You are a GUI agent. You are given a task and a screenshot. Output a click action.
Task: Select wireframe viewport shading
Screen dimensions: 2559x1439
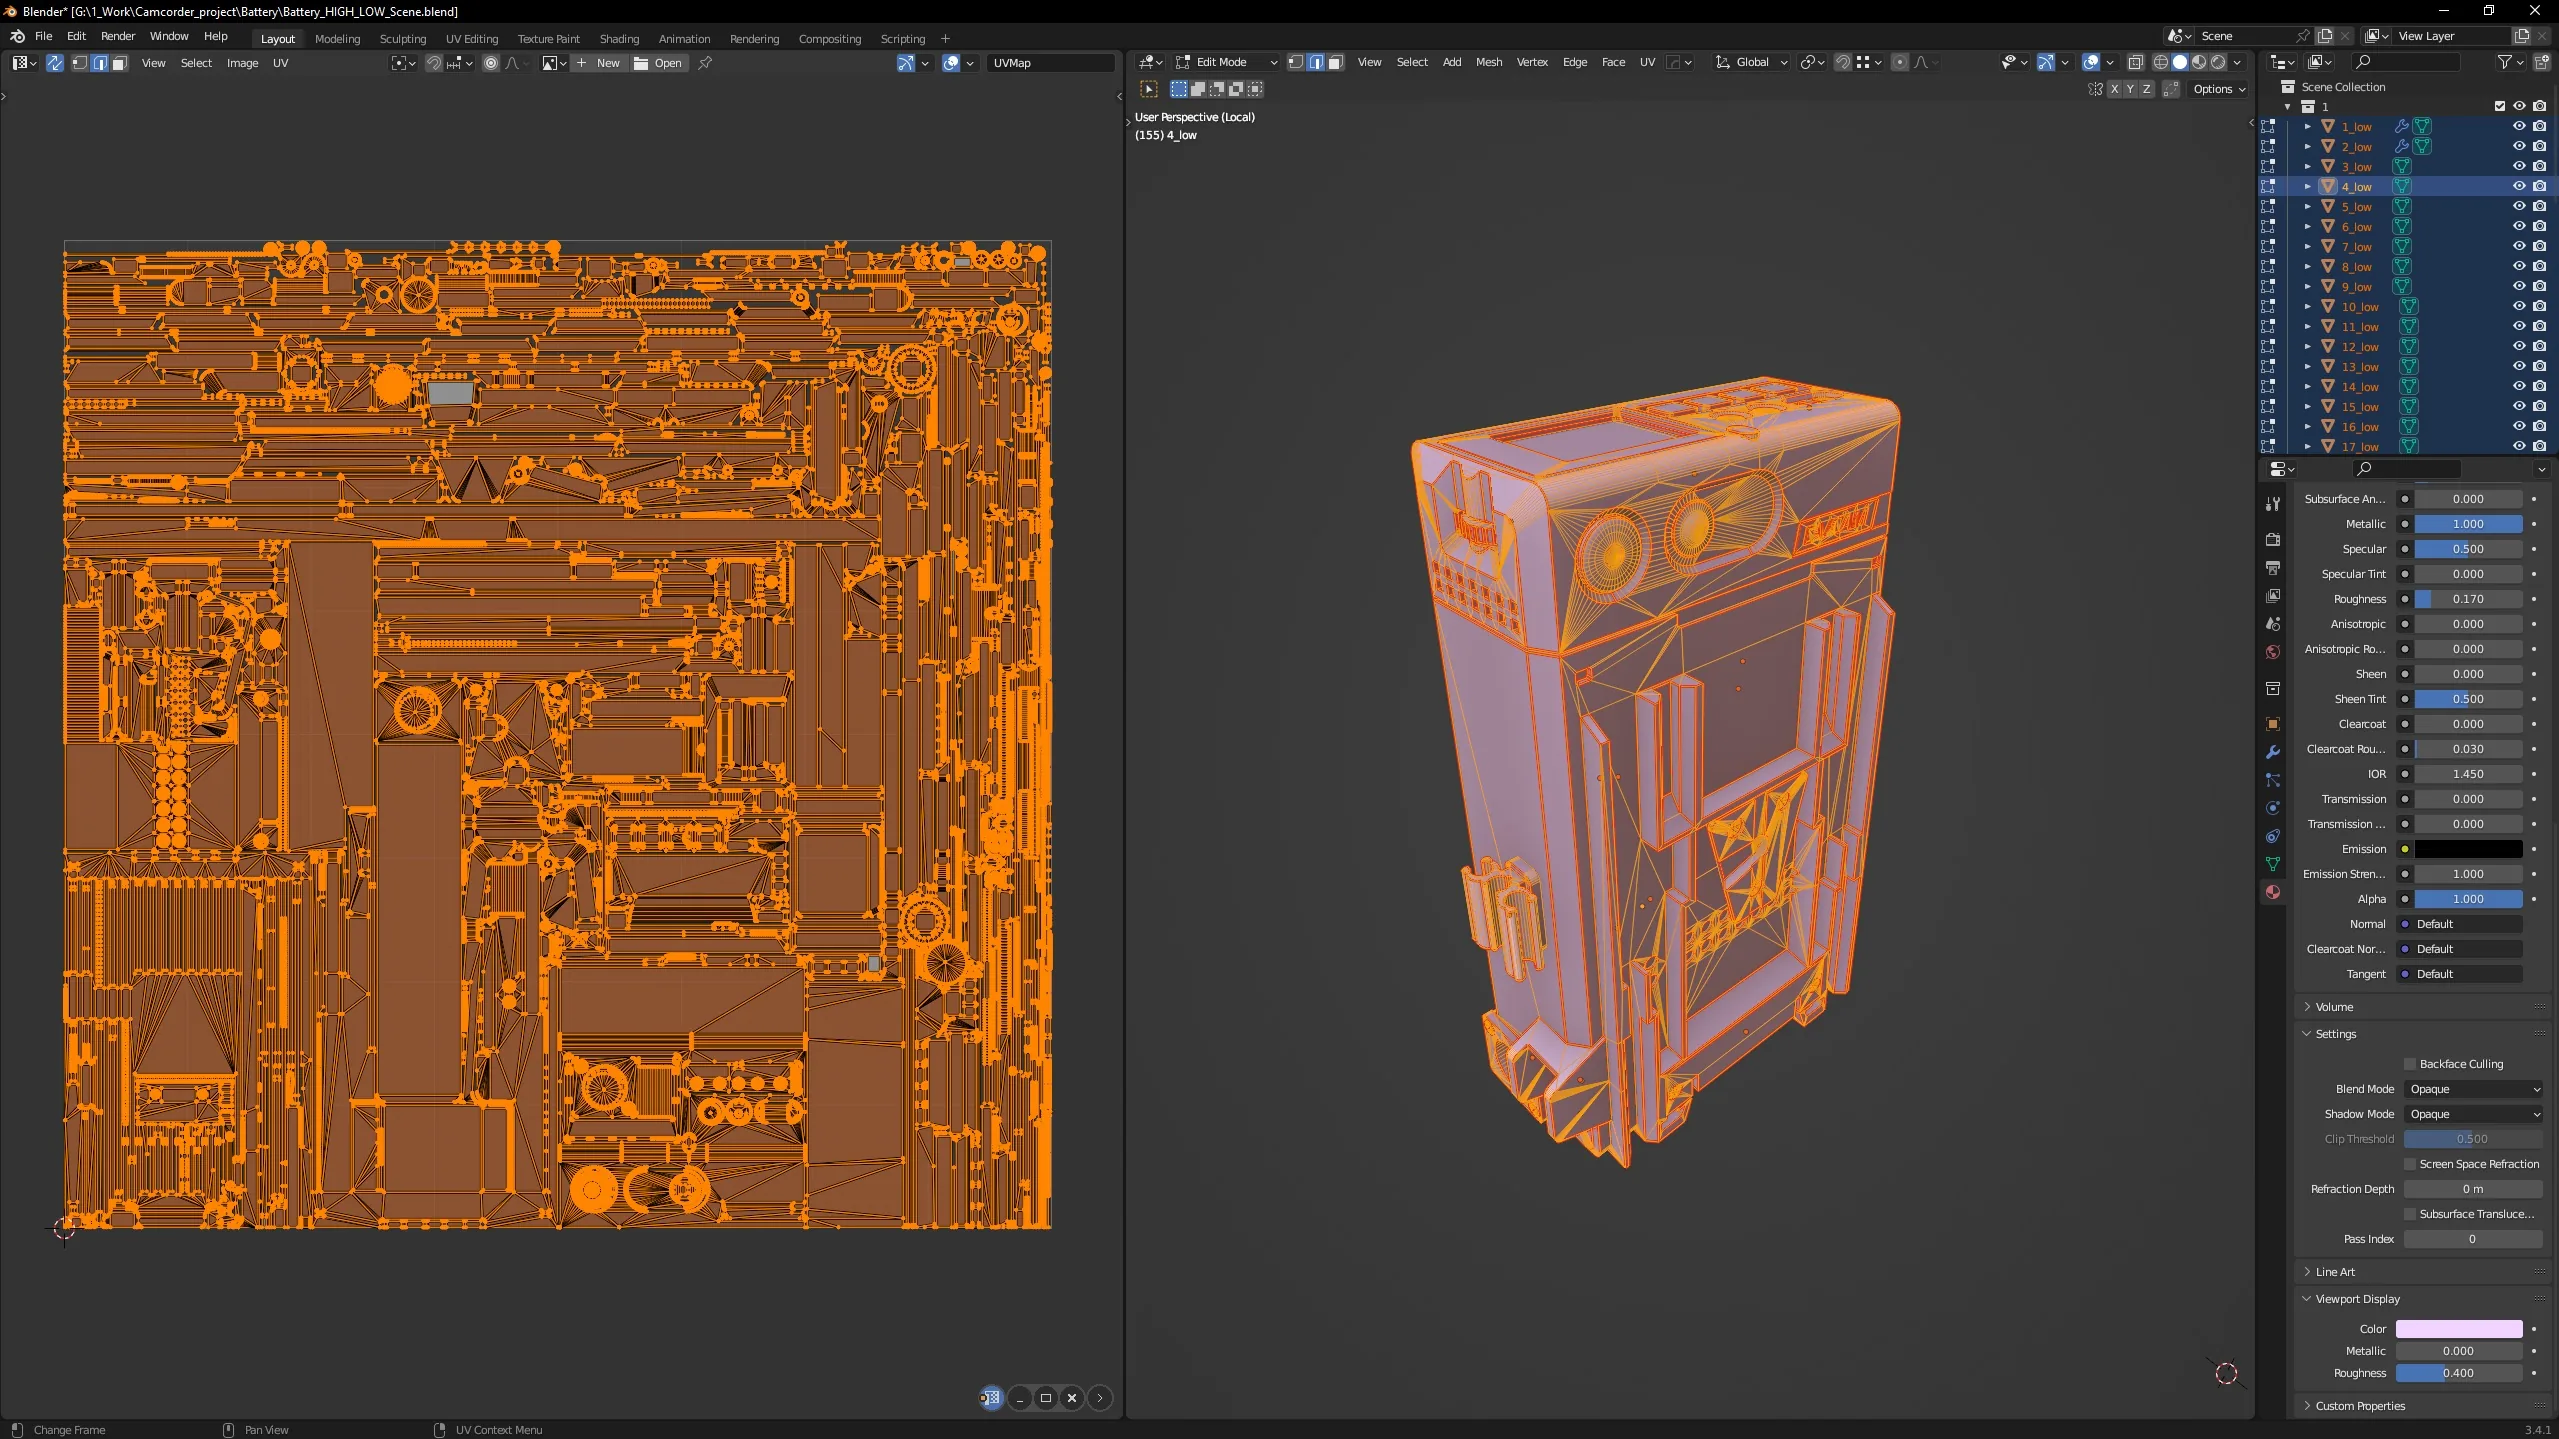(2161, 62)
